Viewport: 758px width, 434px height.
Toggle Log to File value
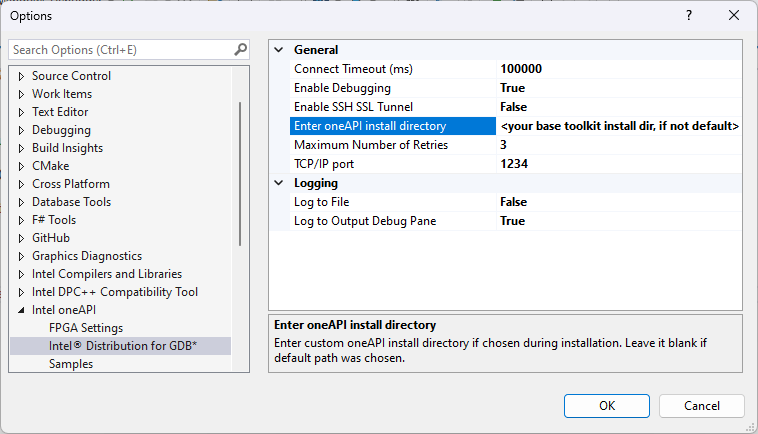514,202
